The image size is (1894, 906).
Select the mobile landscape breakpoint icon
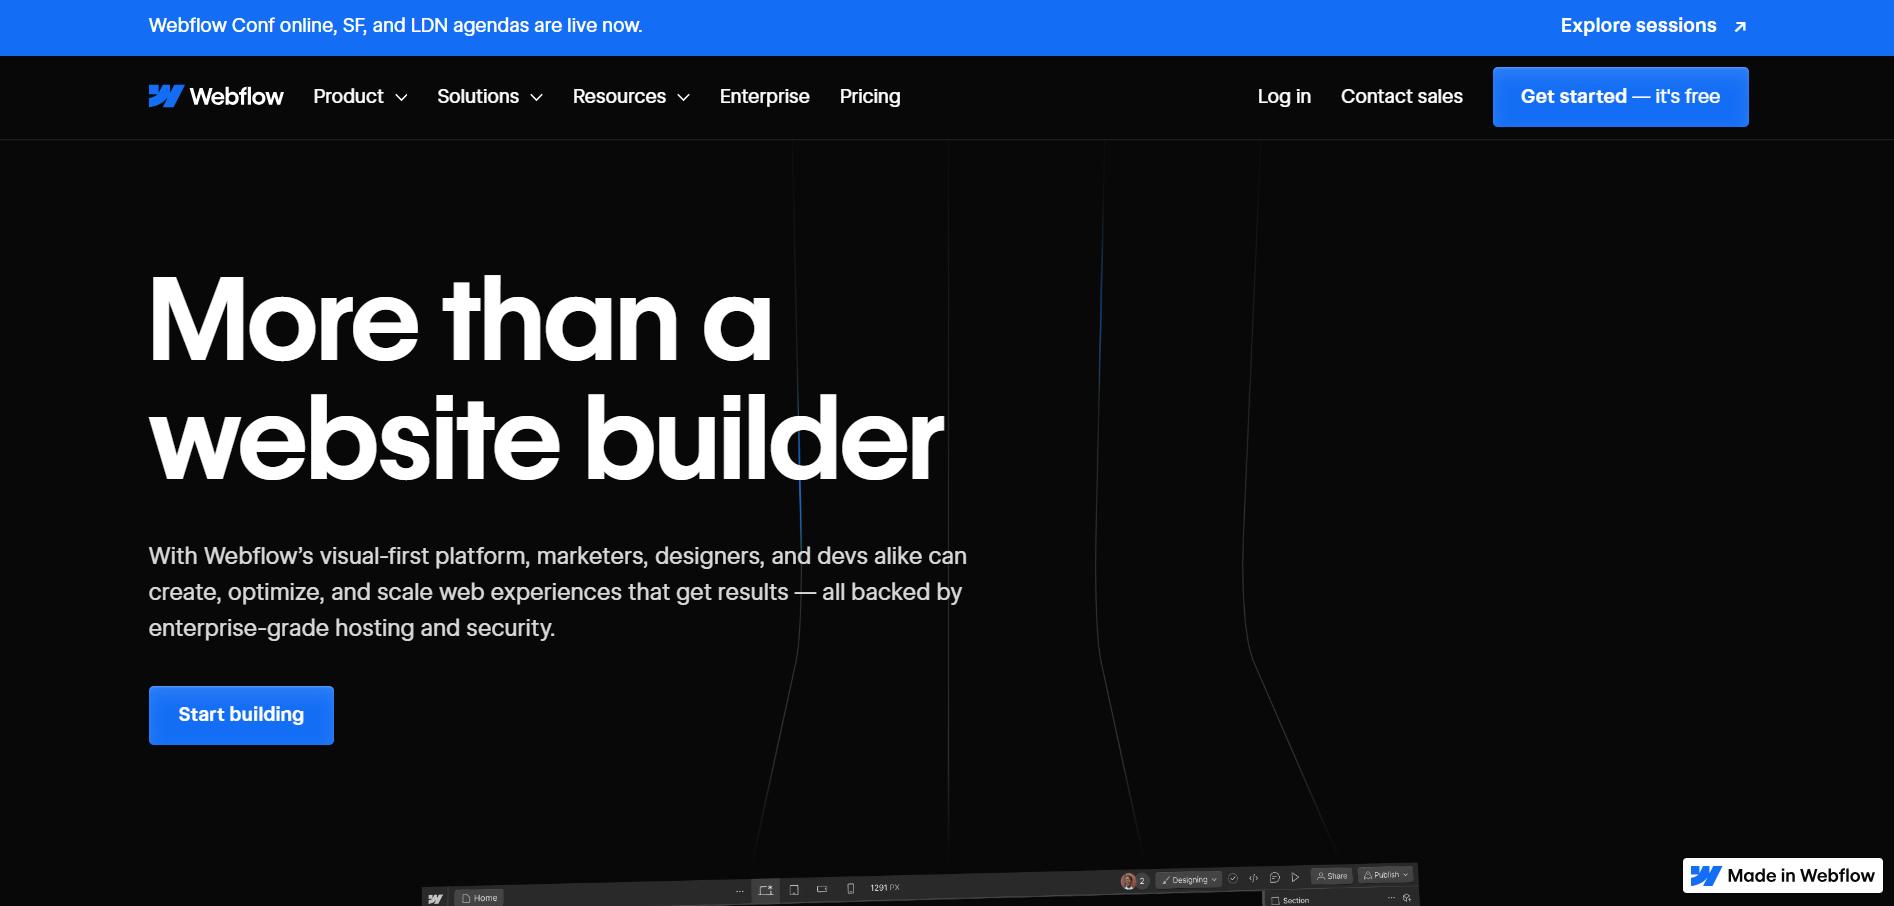tap(822, 888)
